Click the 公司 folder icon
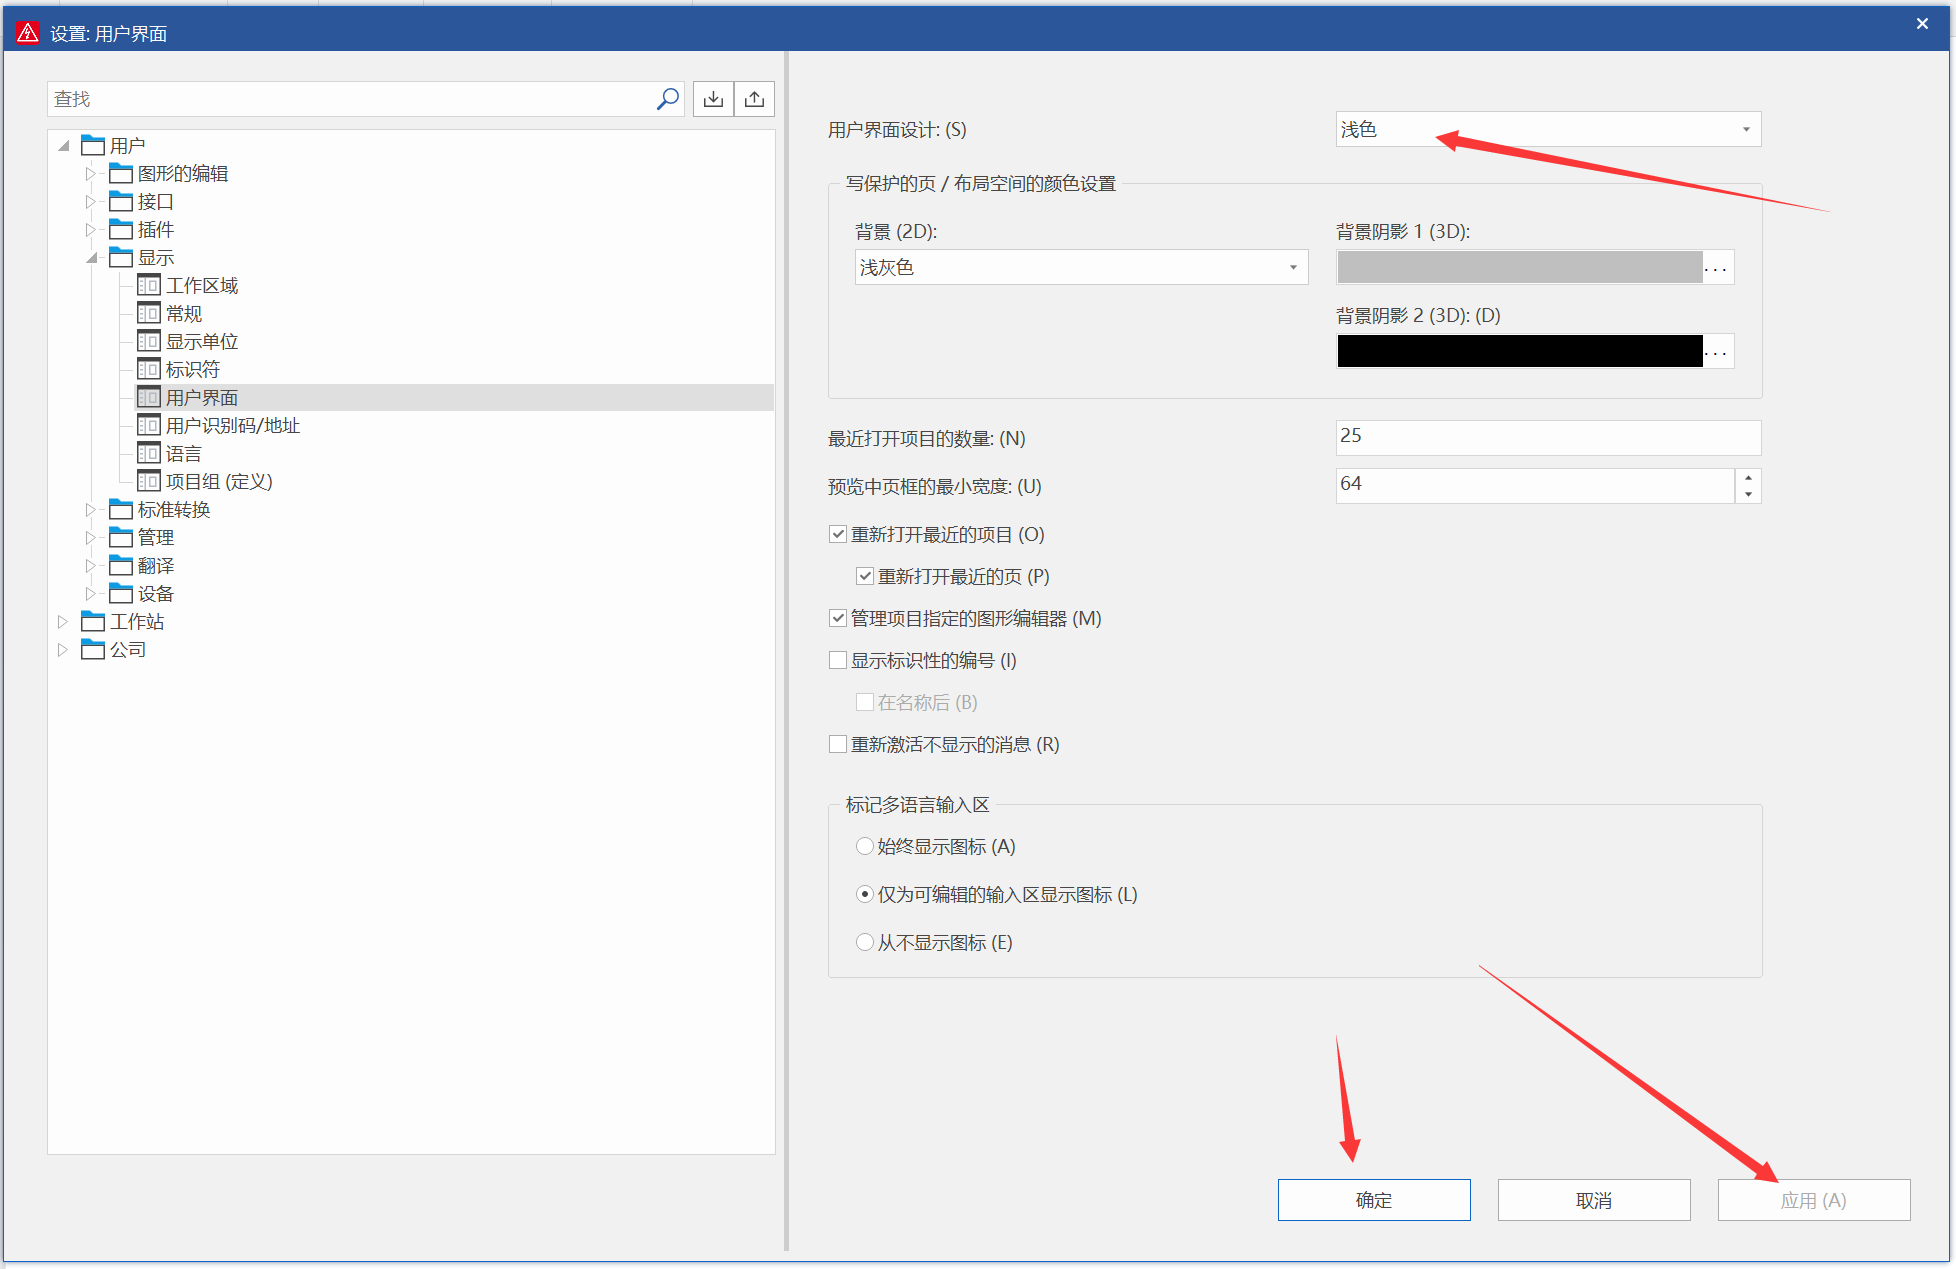Image resolution: width=1956 pixels, height=1269 pixels. [x=93, y=650]
